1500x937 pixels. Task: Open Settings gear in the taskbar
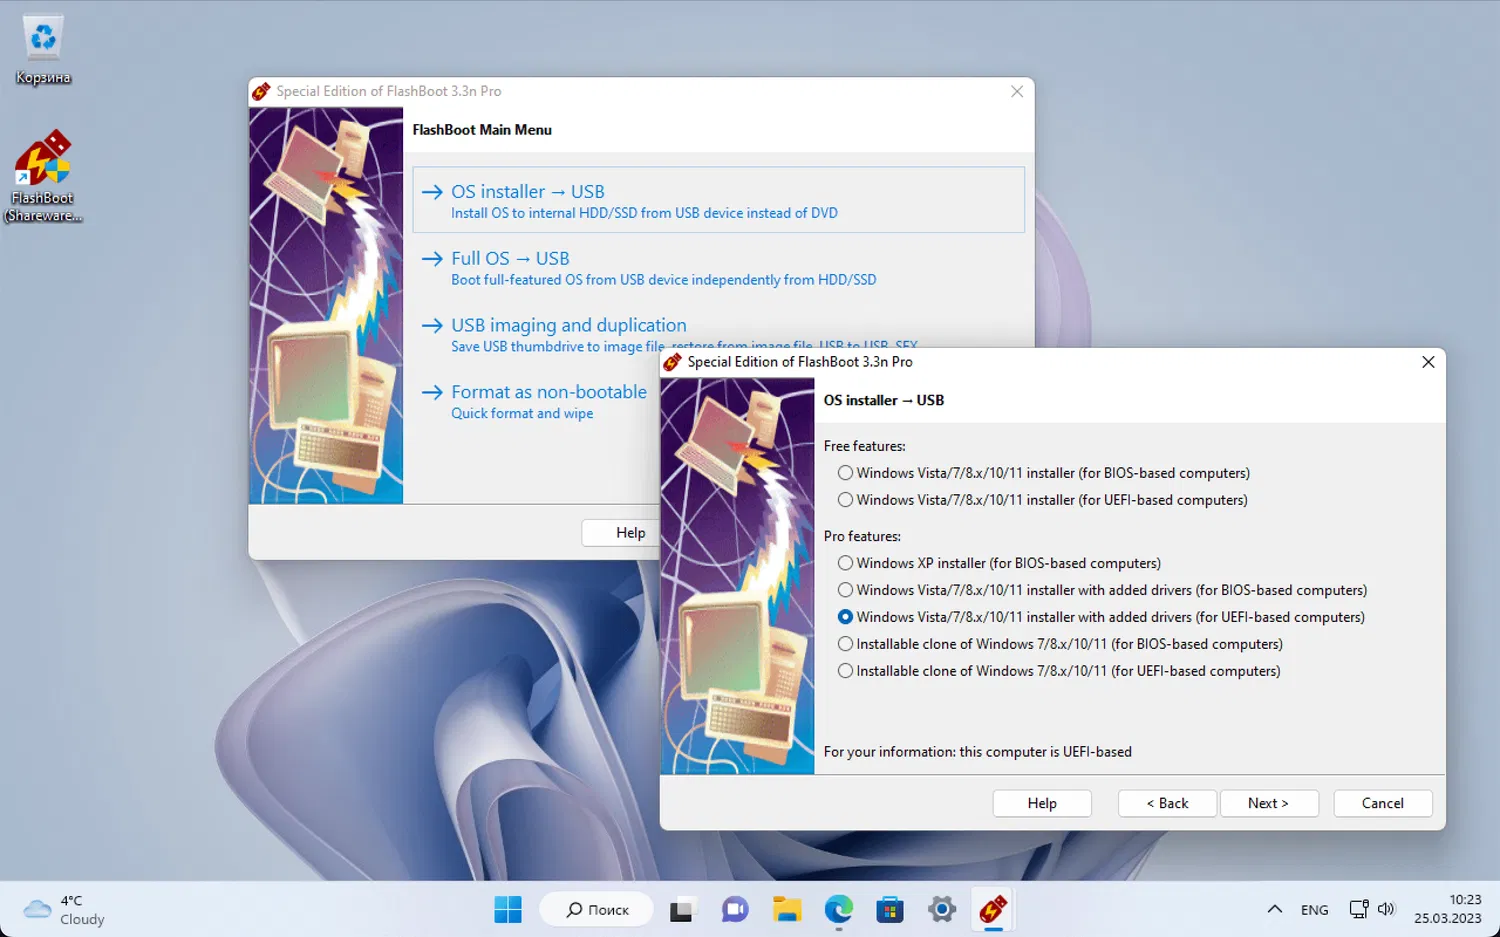pyautogui.click(x=942, y=910)
